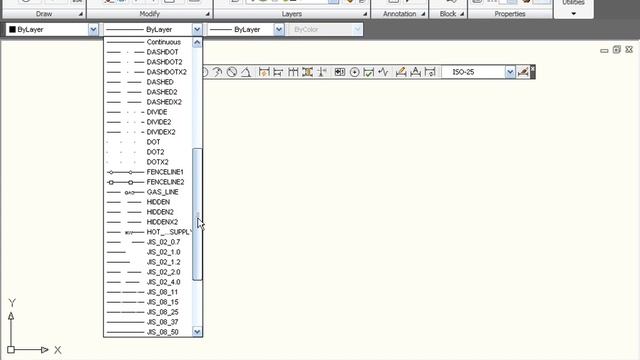Select the DASHDOTX2 linetype

[x=148, y=72]
